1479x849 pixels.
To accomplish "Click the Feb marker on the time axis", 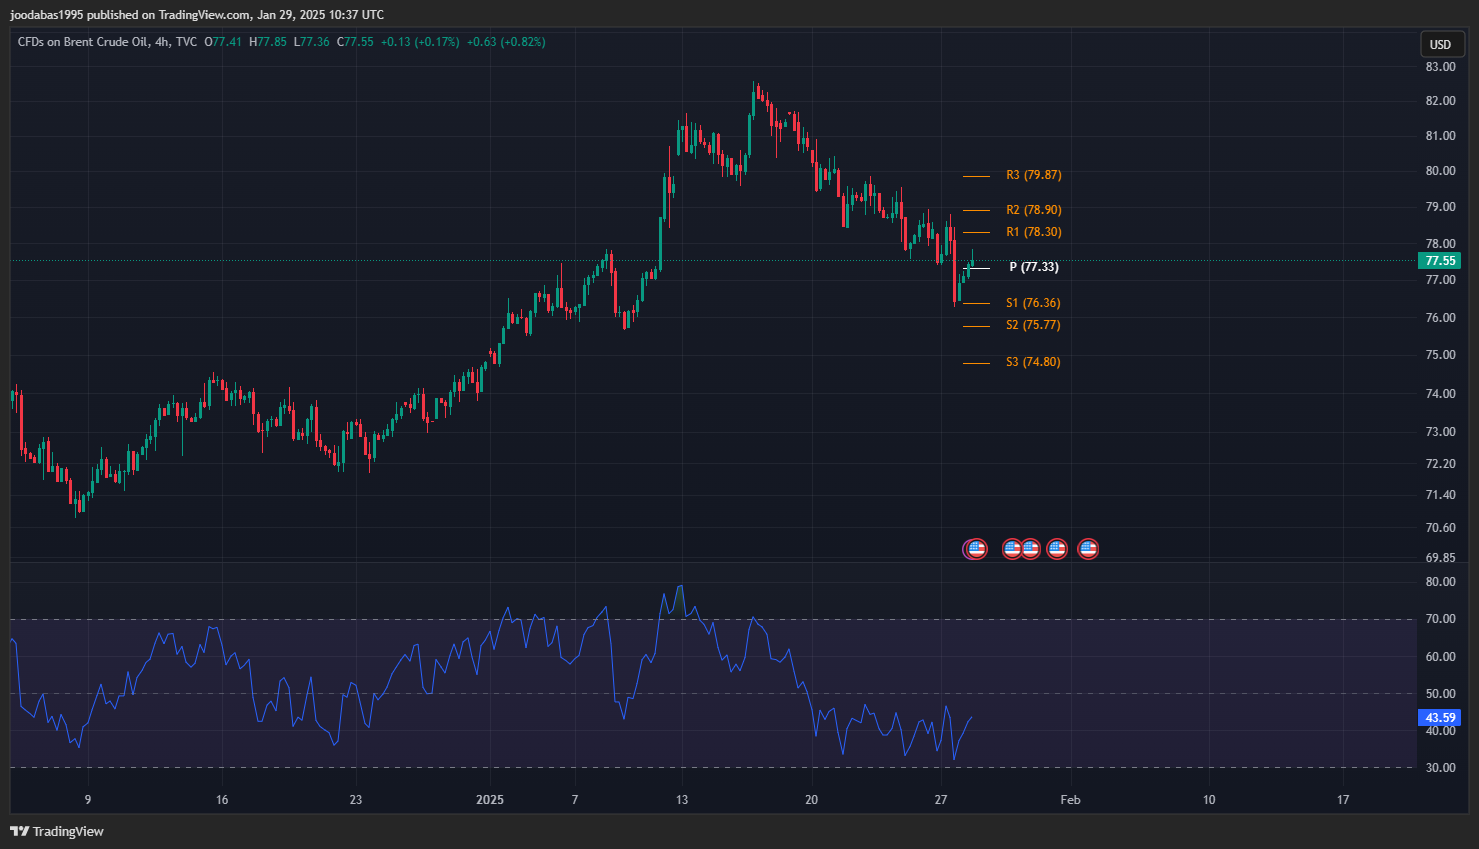I will point(1070,799).
